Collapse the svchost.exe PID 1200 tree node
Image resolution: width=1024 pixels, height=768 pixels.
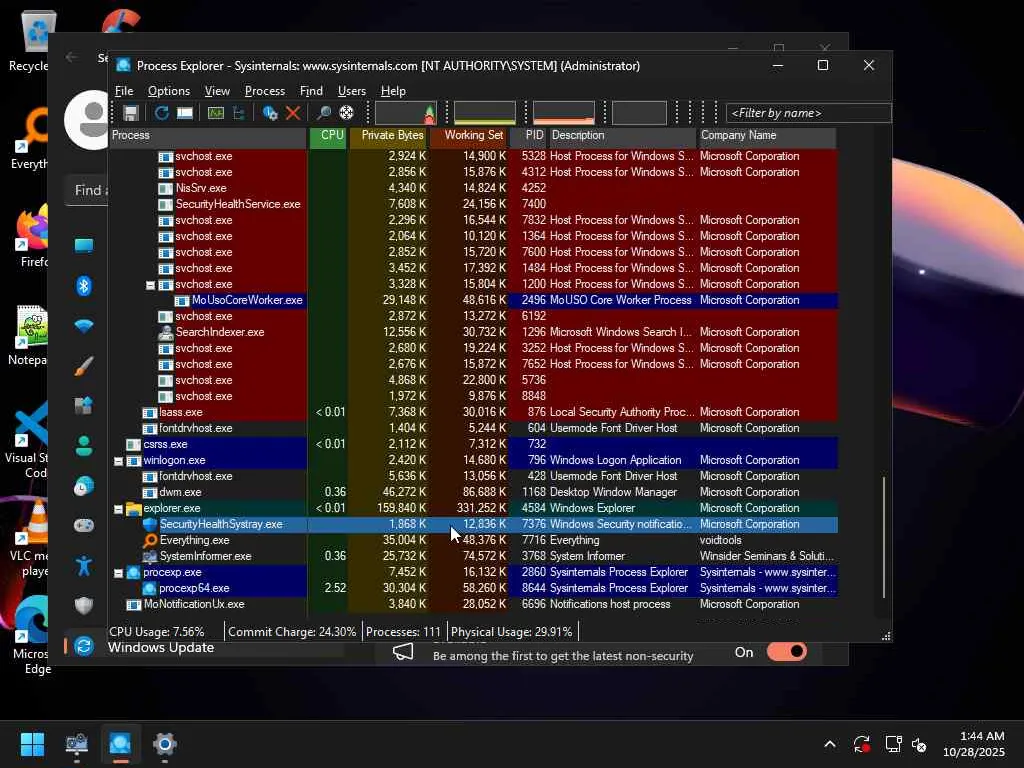click(150, 285)
